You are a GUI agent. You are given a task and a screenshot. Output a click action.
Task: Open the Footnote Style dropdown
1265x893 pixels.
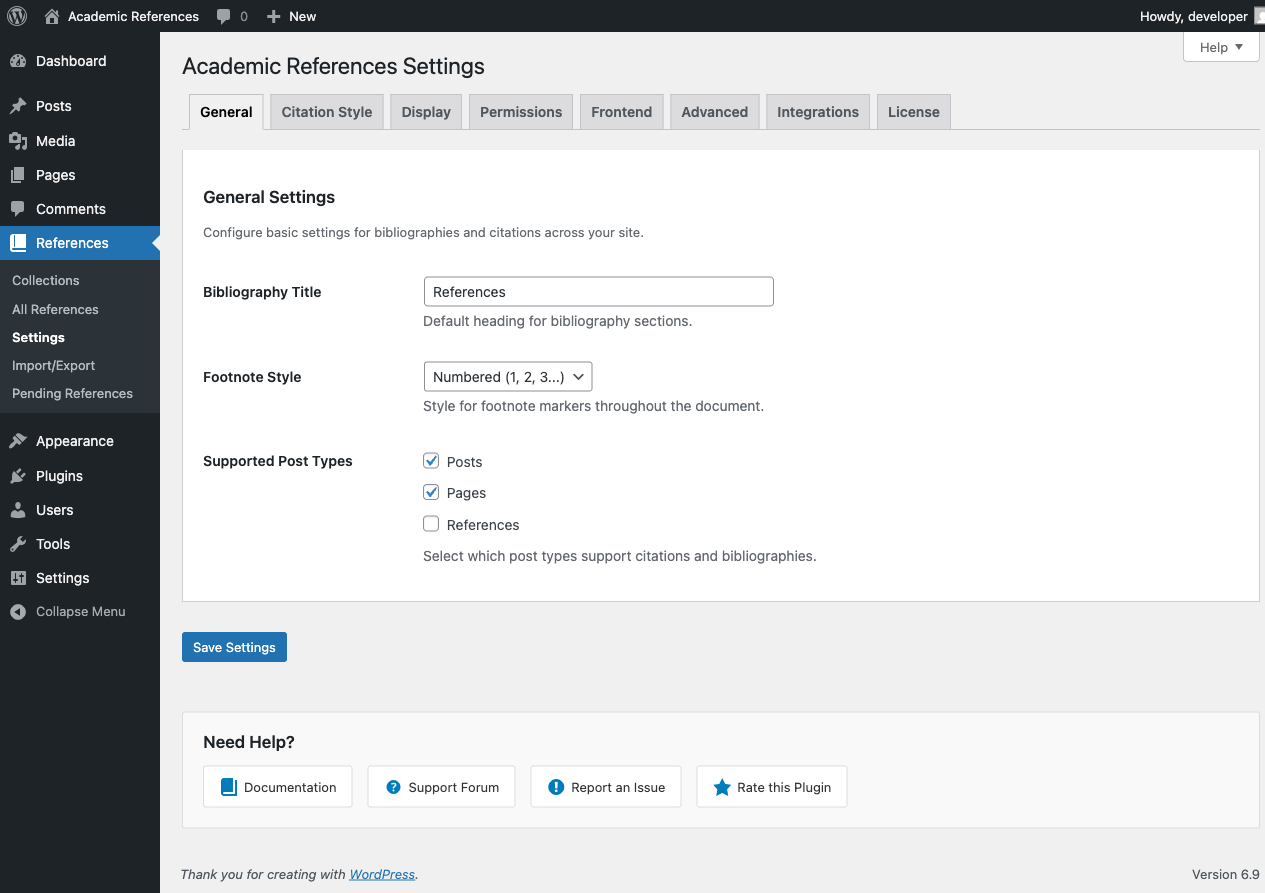tap(507, 376)
